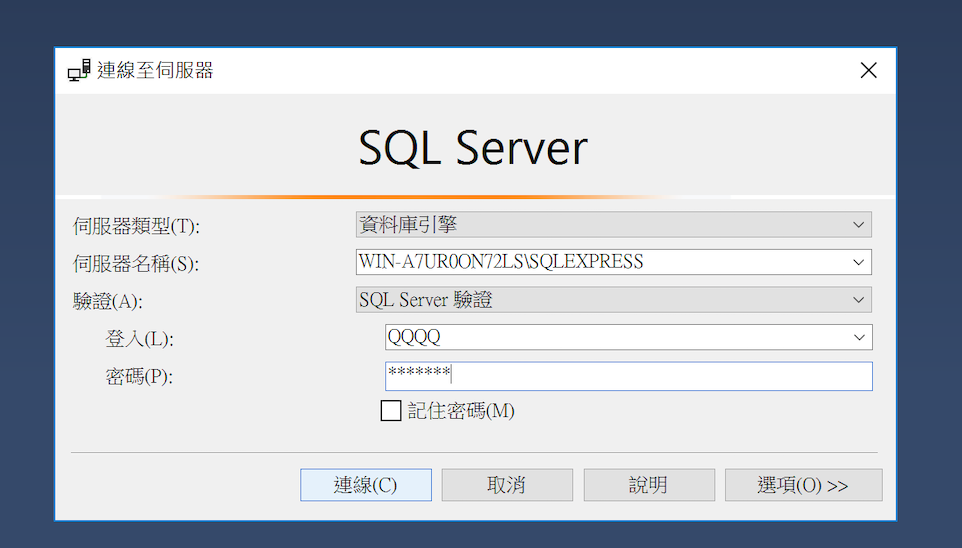
Task: Close the 連線至伺服器 dialog
Action: 868,71
